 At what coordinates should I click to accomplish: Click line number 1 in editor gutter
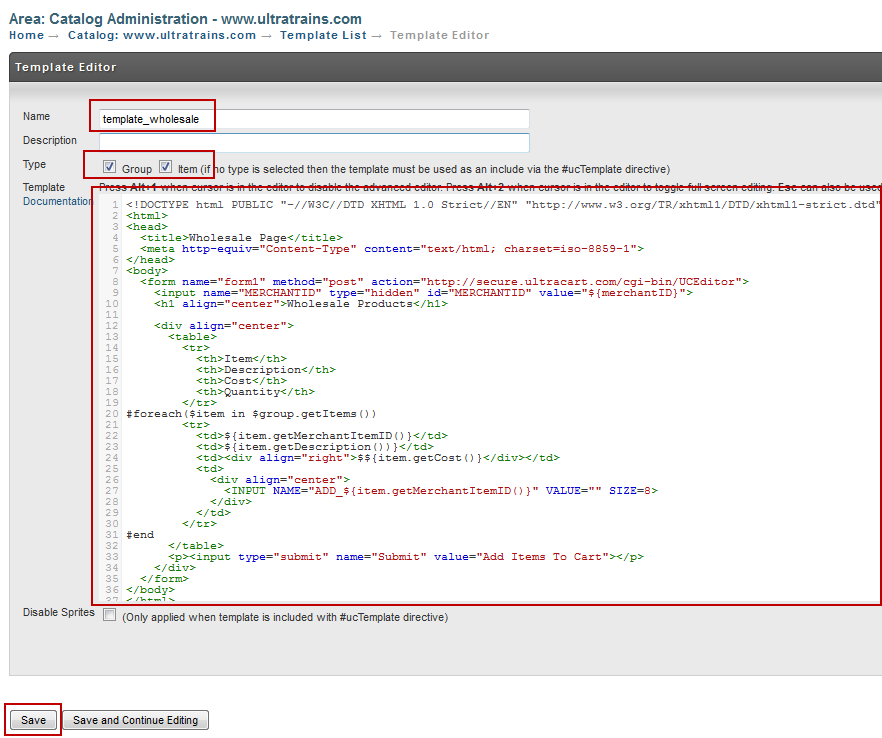click(x=115, y=204)
